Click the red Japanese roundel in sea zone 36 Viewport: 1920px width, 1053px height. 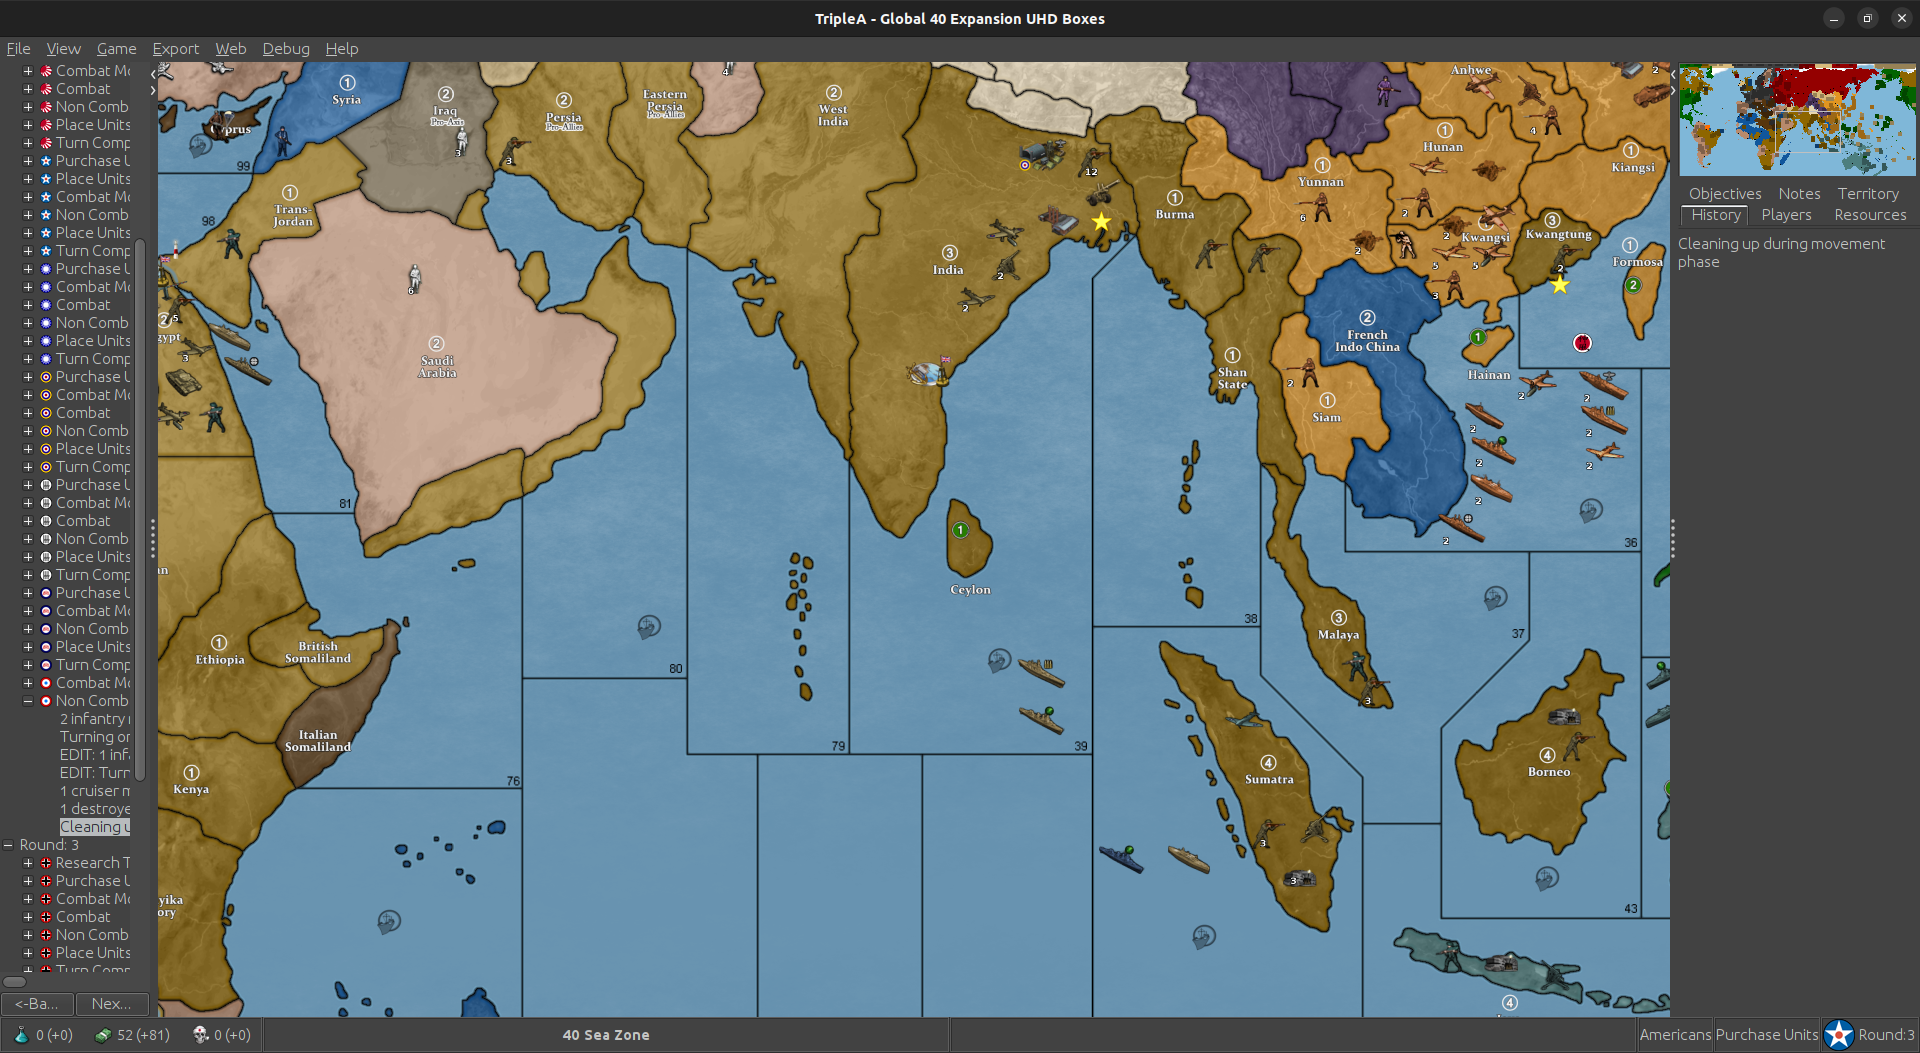[1582, 343]
